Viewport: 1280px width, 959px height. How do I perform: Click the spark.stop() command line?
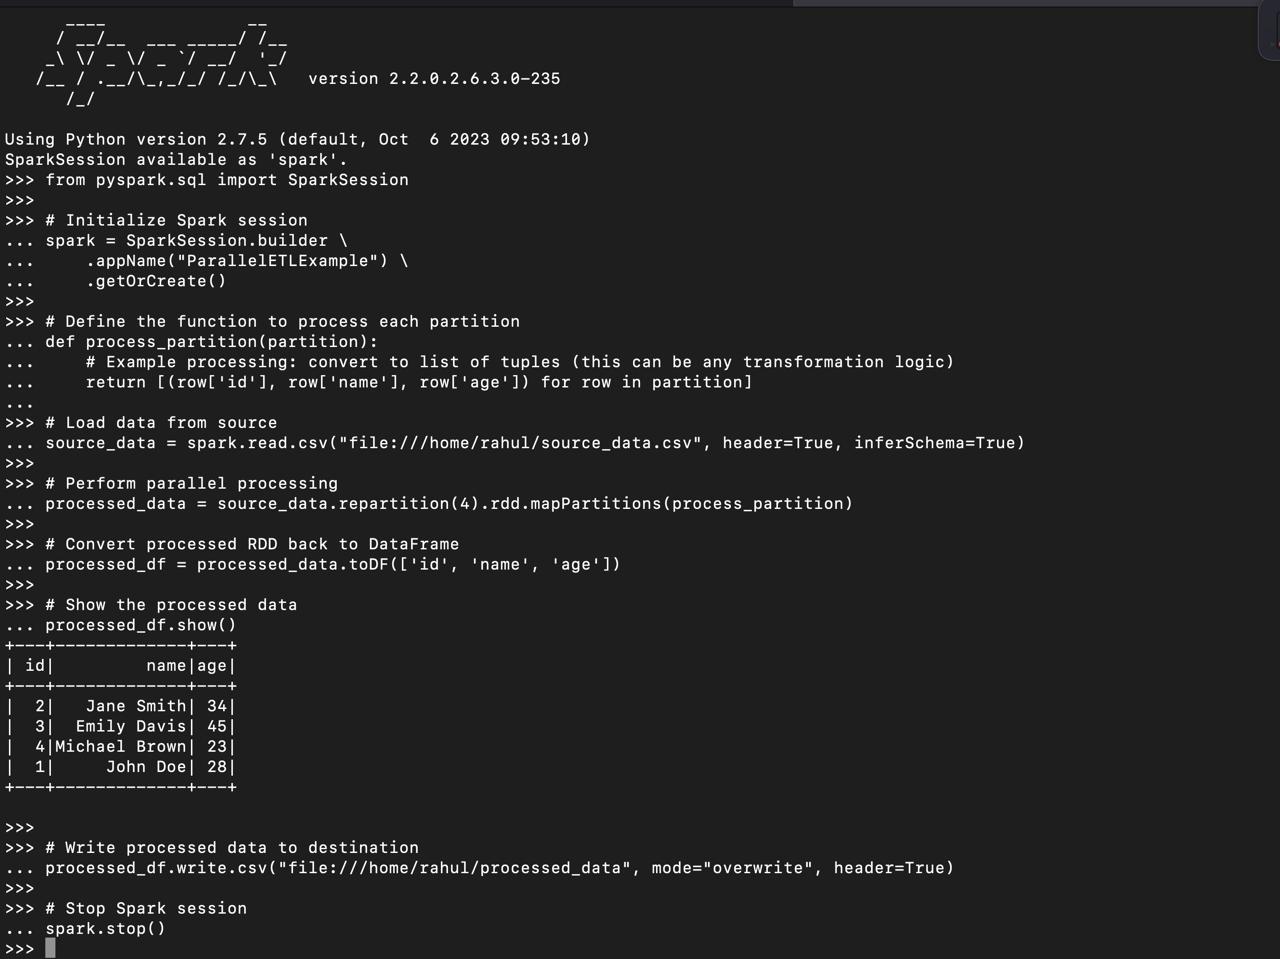pyautogui.click(x=105, y=928)
